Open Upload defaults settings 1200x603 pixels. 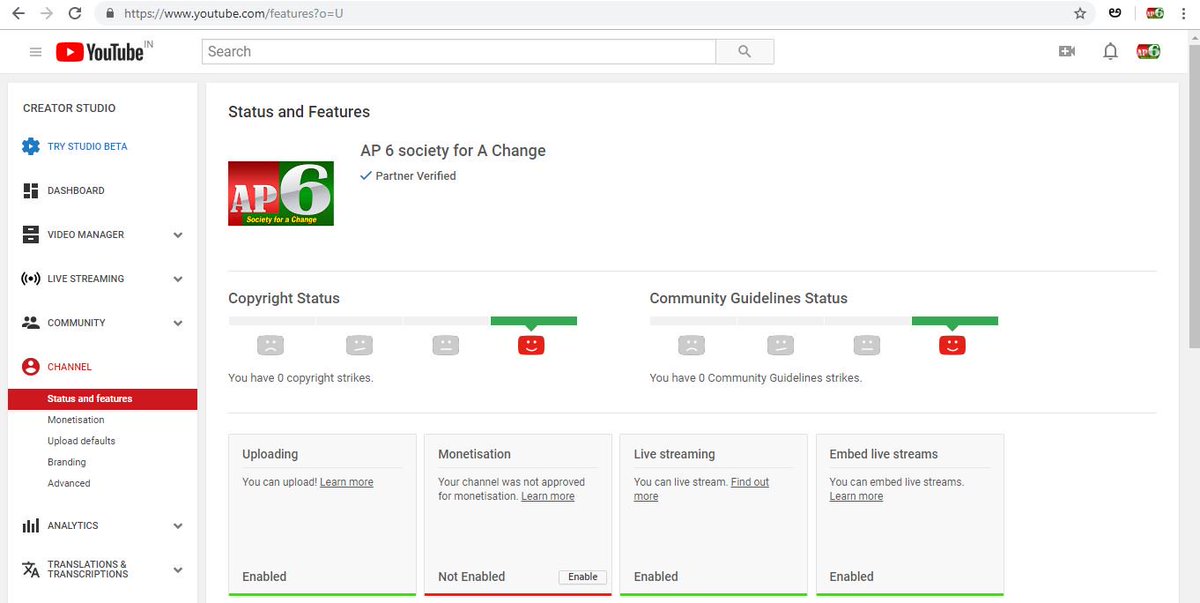(81, 441)
